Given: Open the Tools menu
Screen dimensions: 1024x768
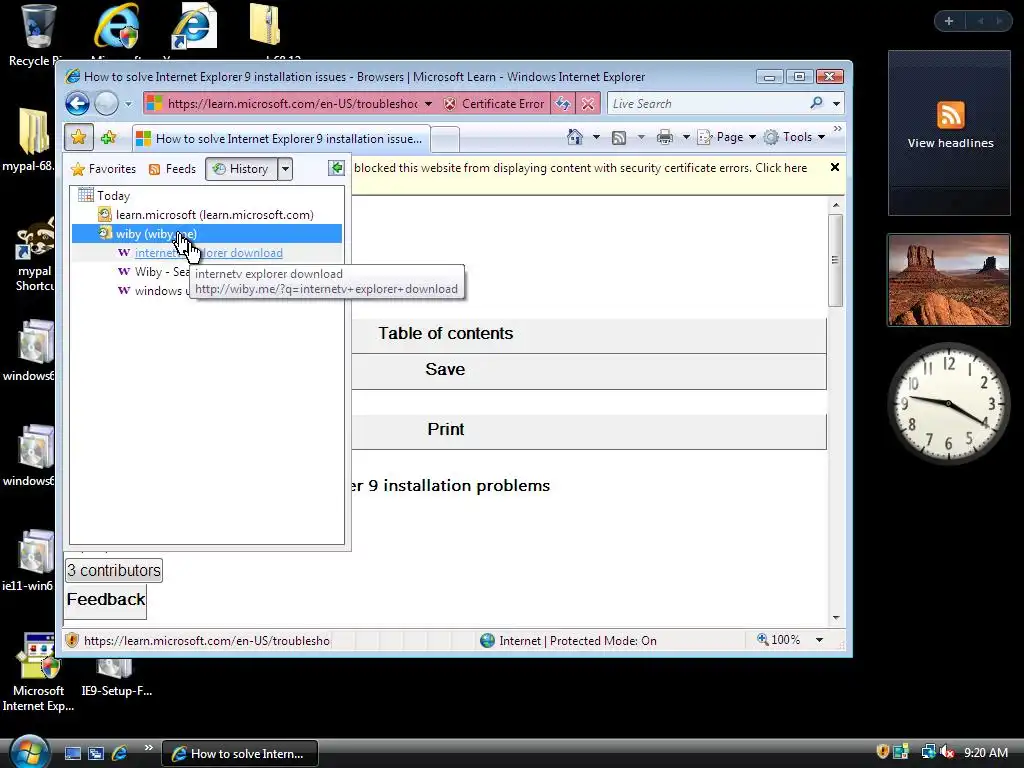Looking at the screenshot, I should coord(794,137).
